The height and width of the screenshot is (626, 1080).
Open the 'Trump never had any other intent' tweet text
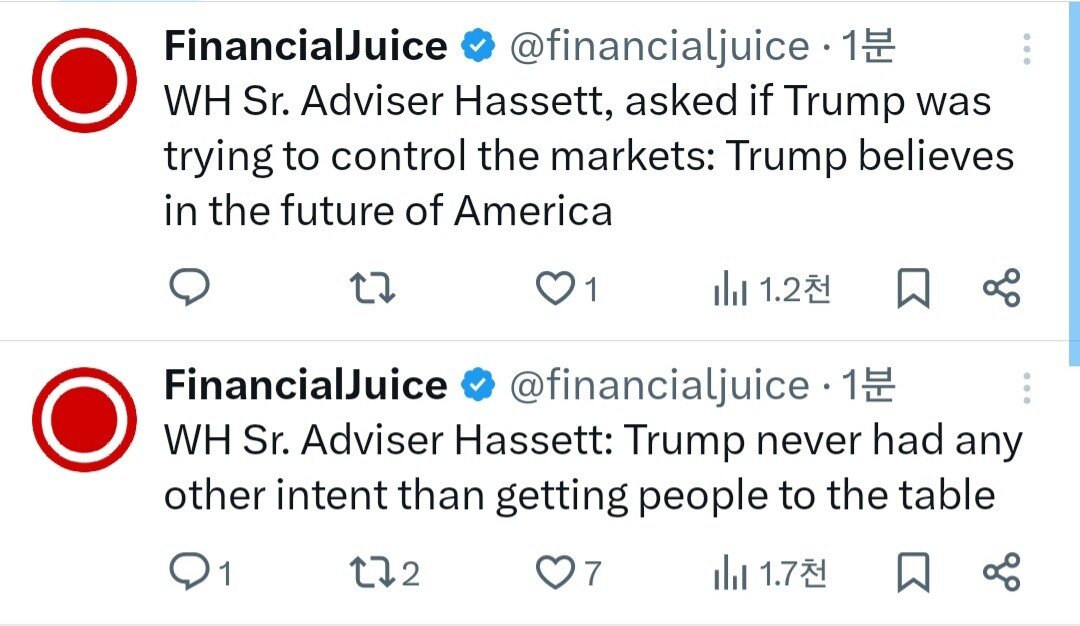[x=593, y=467]
